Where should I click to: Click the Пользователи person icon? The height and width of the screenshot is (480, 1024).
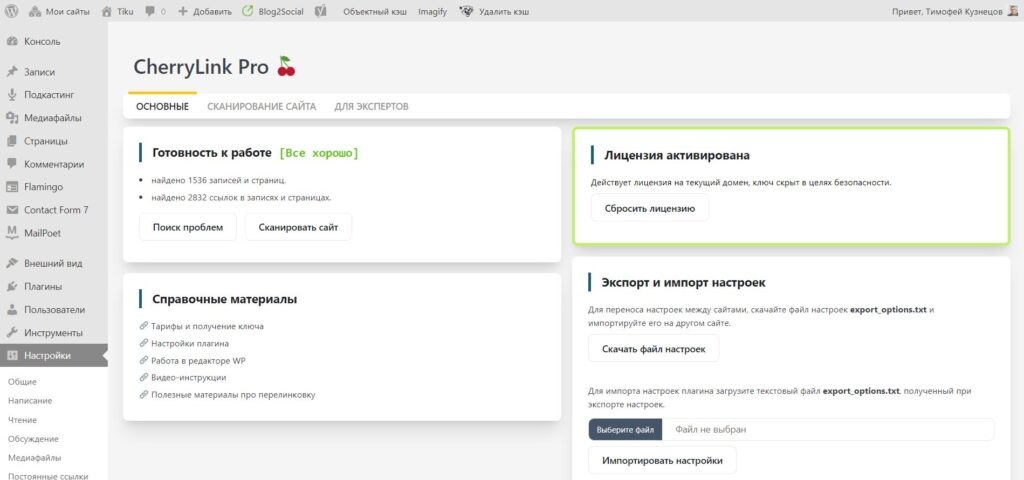coord(12,310)
